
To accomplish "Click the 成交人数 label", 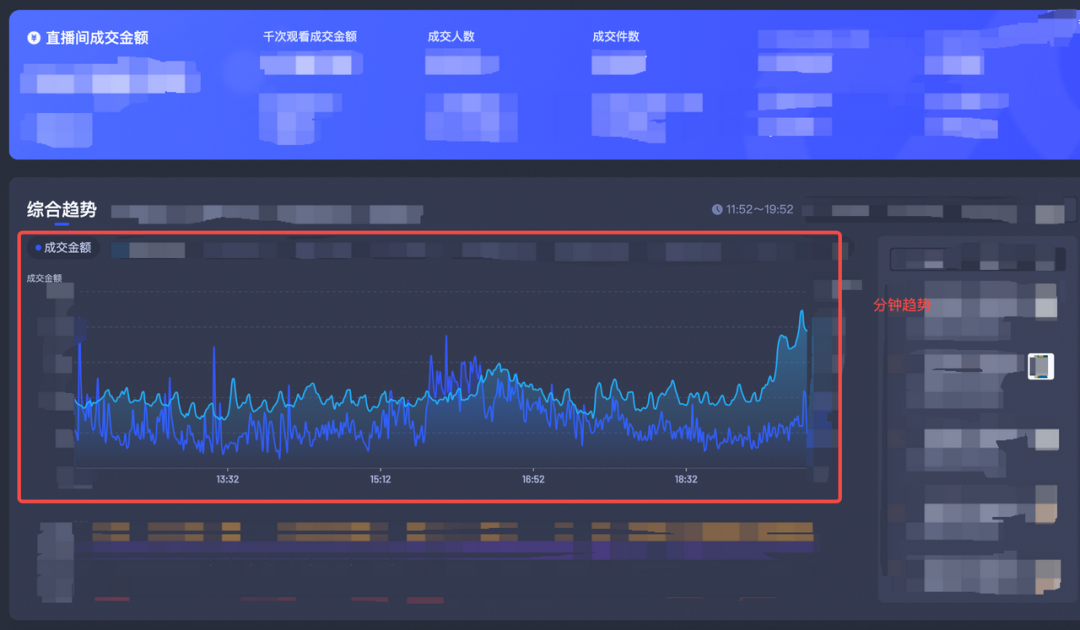I will 451,36.
